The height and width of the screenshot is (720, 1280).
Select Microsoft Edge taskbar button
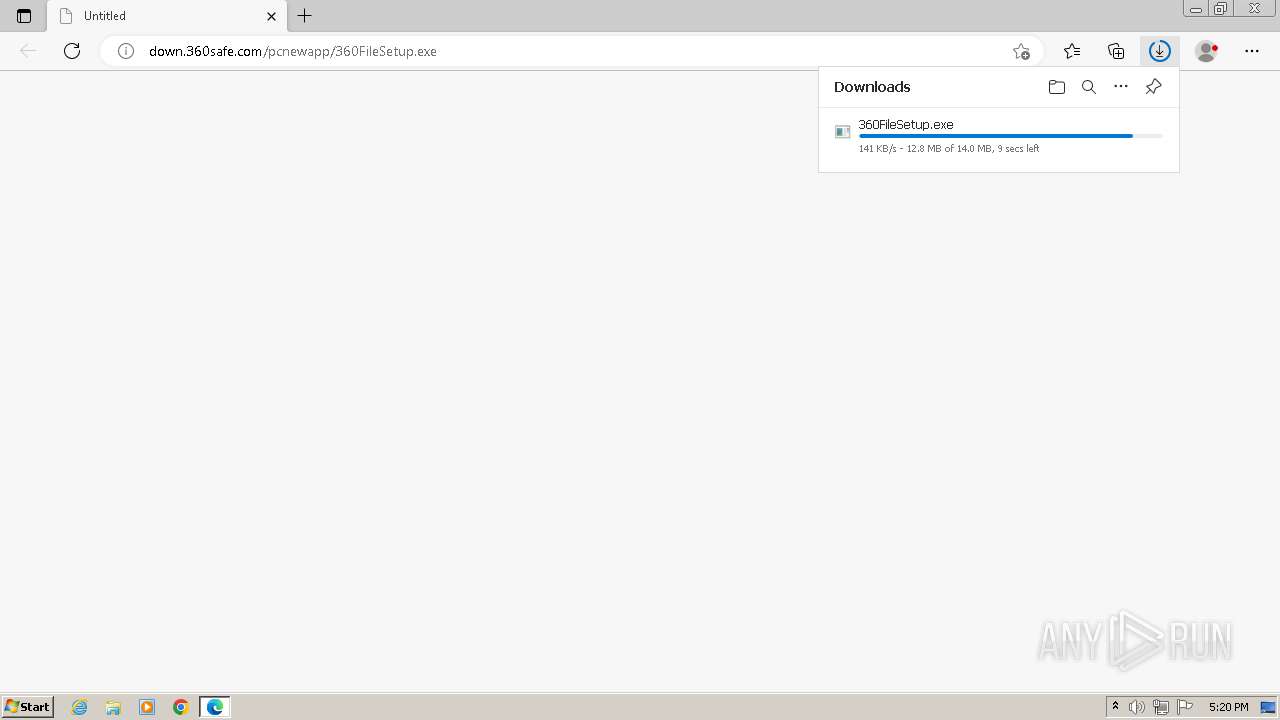215,707
